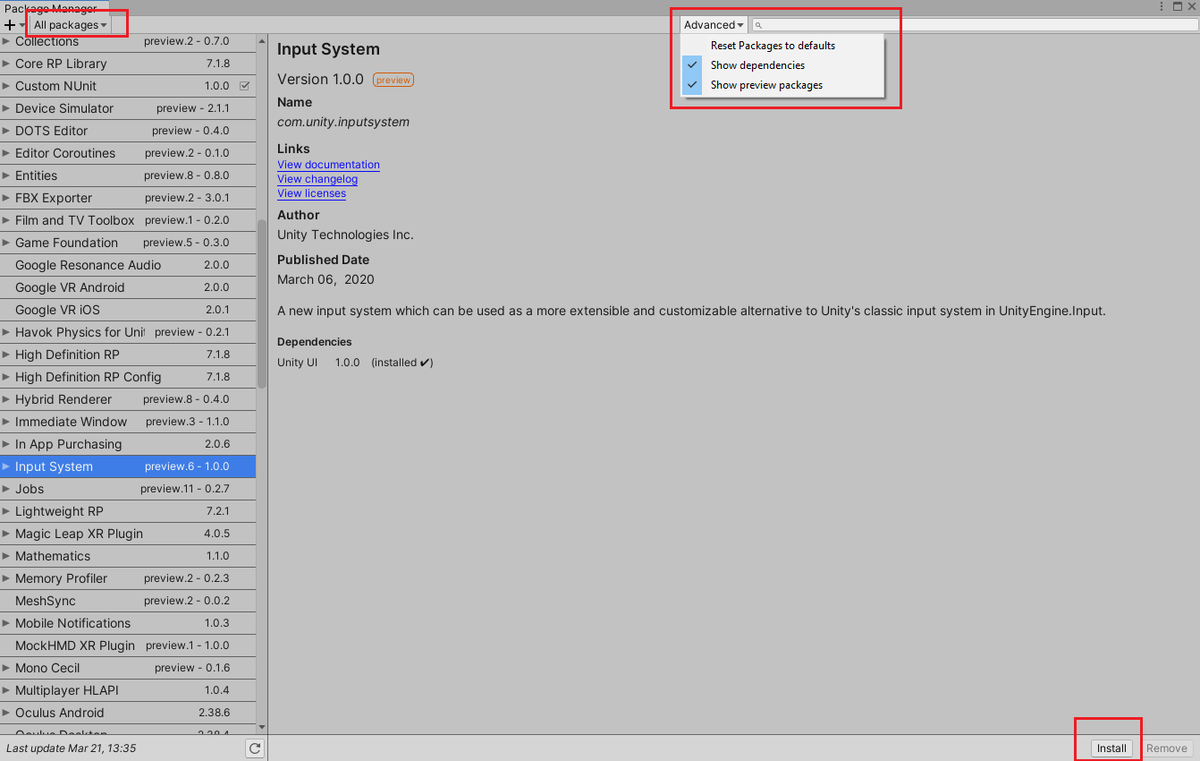Click package list scroll down arrow
This screenshot has height=761, width=1200.
click(x=262, y=727)
